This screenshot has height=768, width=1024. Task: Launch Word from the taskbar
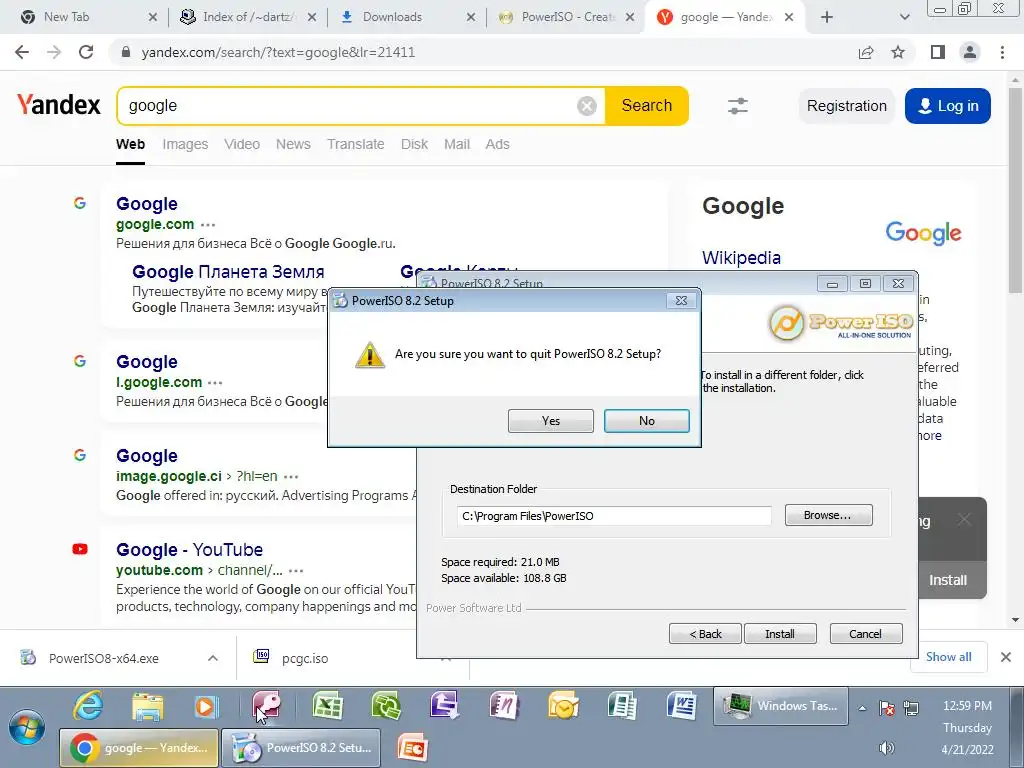pos(681,705)
